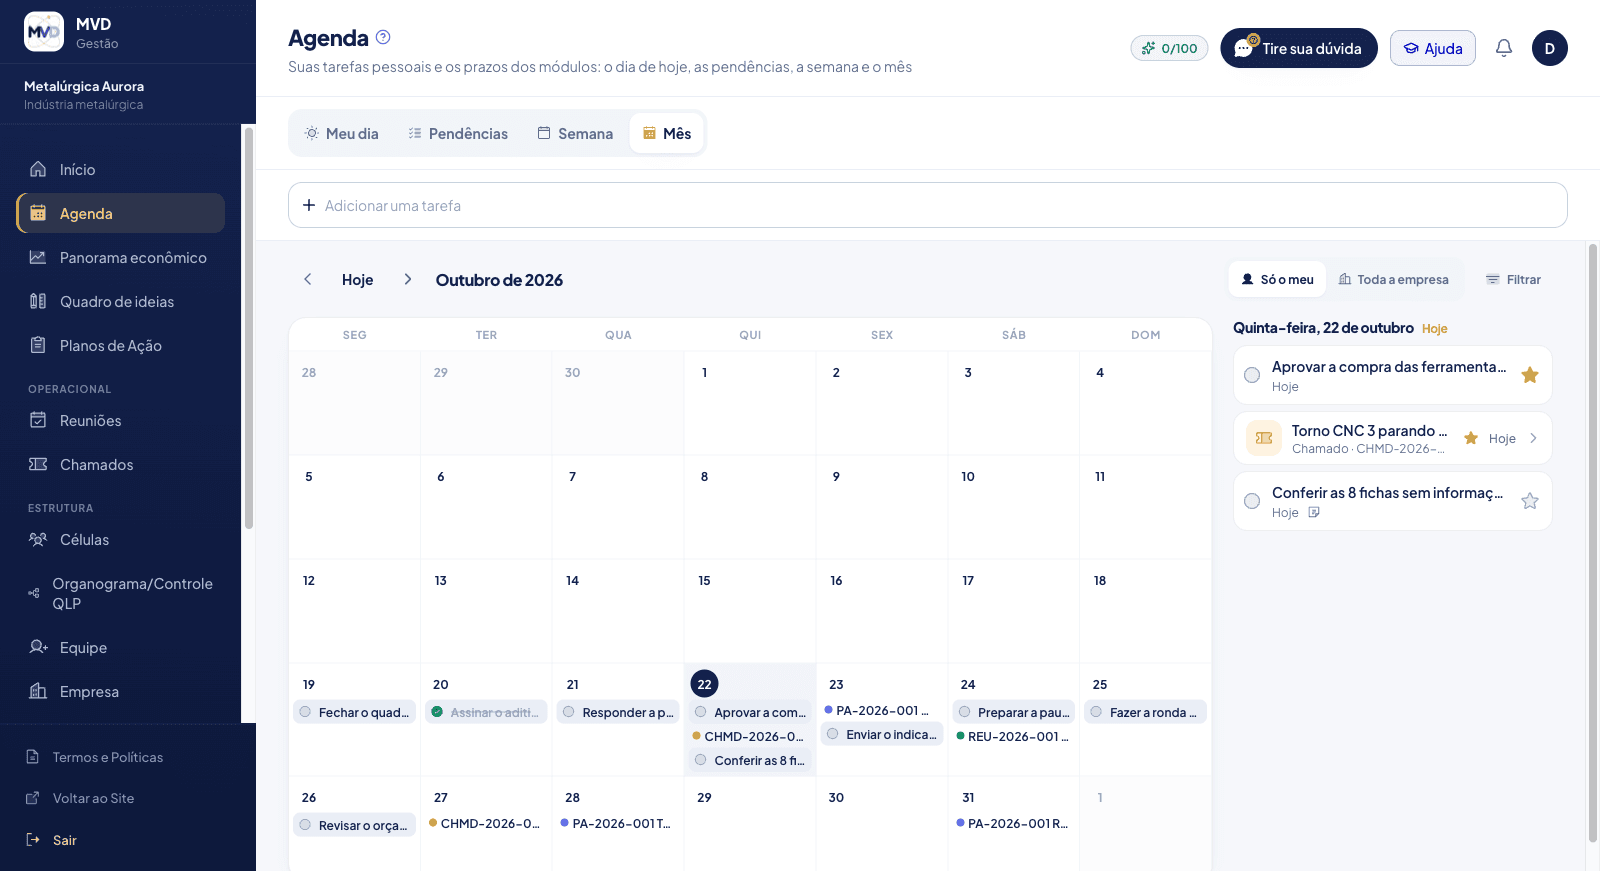Open the user avatar D menu

(x=1550, y=48)
